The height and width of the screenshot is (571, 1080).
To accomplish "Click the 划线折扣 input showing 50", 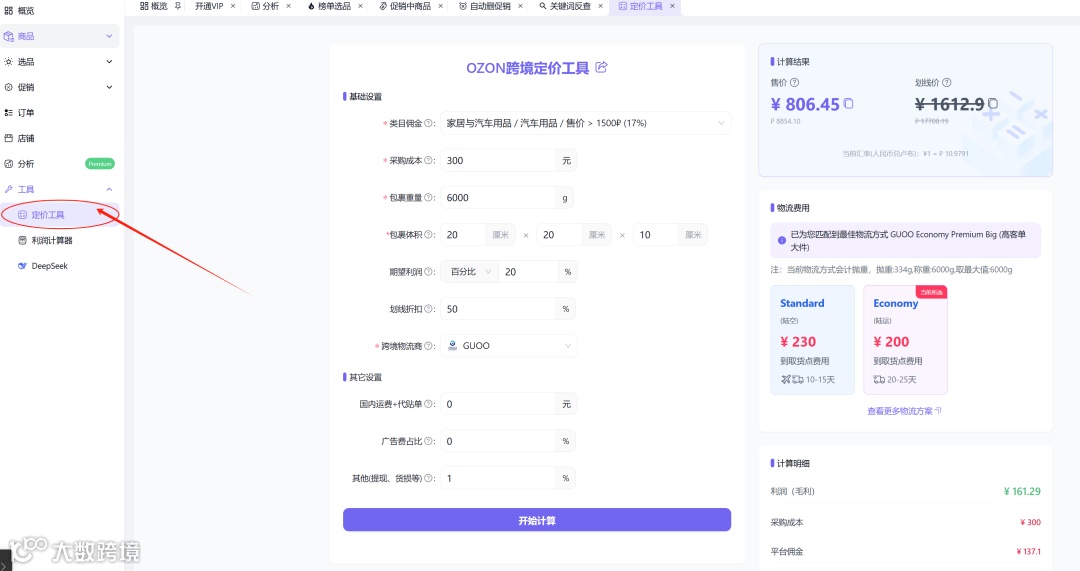I will pyautogui.click(x=497, y=309).
